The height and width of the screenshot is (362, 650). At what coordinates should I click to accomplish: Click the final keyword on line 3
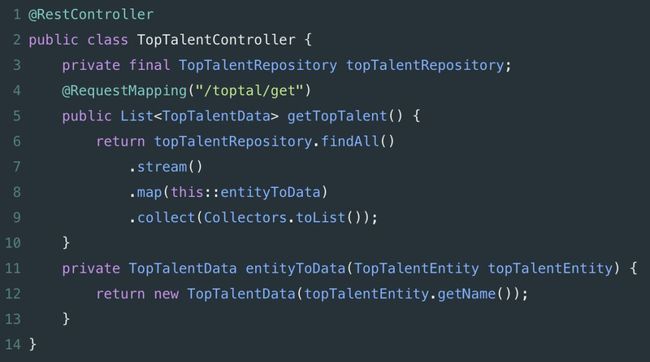click(149, 66)
